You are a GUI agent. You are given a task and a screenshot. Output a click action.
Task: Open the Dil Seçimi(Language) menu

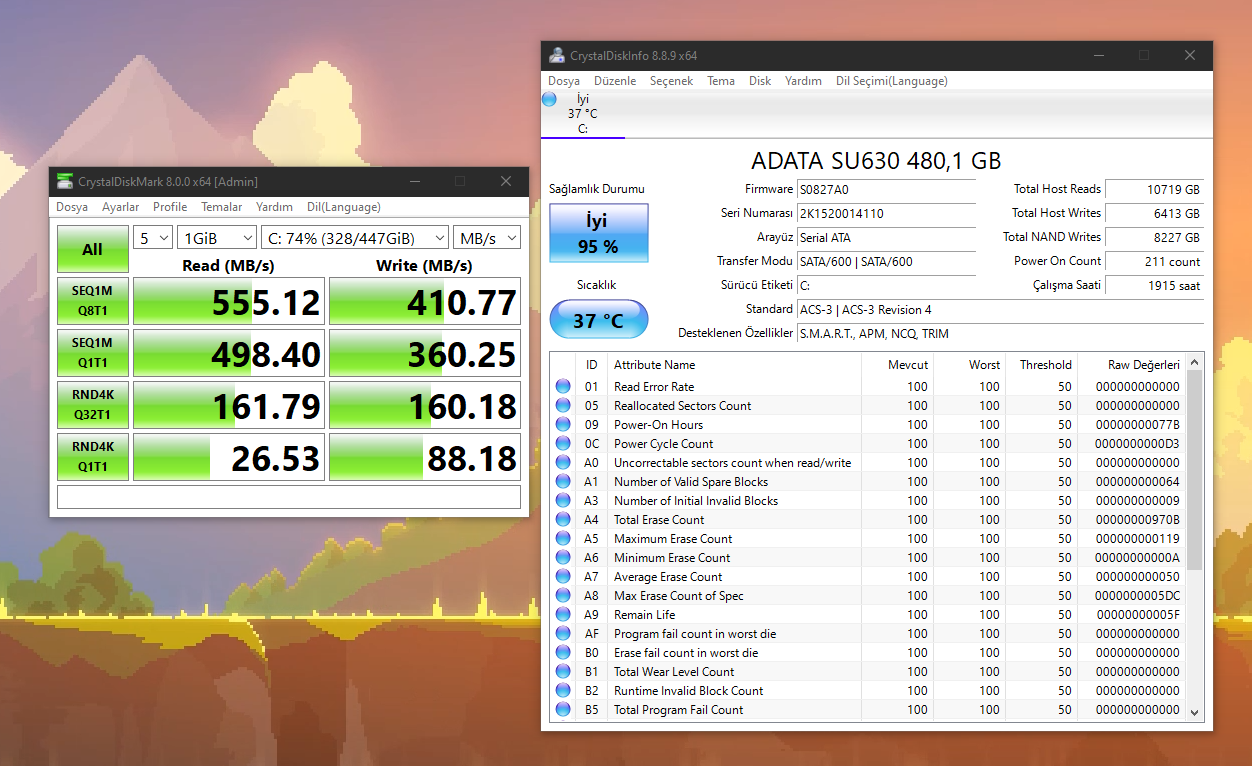coord(891,81)
